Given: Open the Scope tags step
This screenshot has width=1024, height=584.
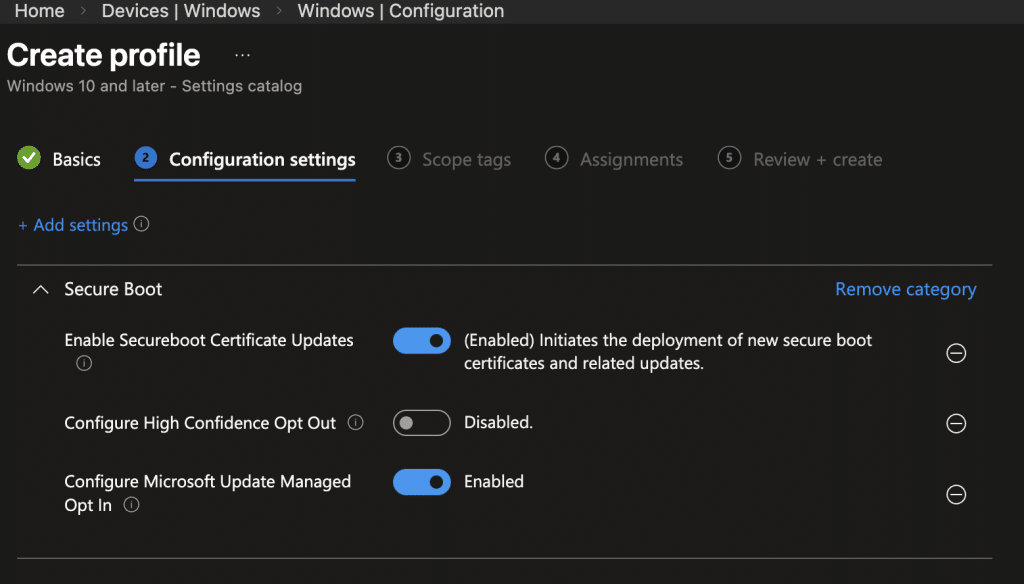Looking at the screenshot, I should (449, 160).
